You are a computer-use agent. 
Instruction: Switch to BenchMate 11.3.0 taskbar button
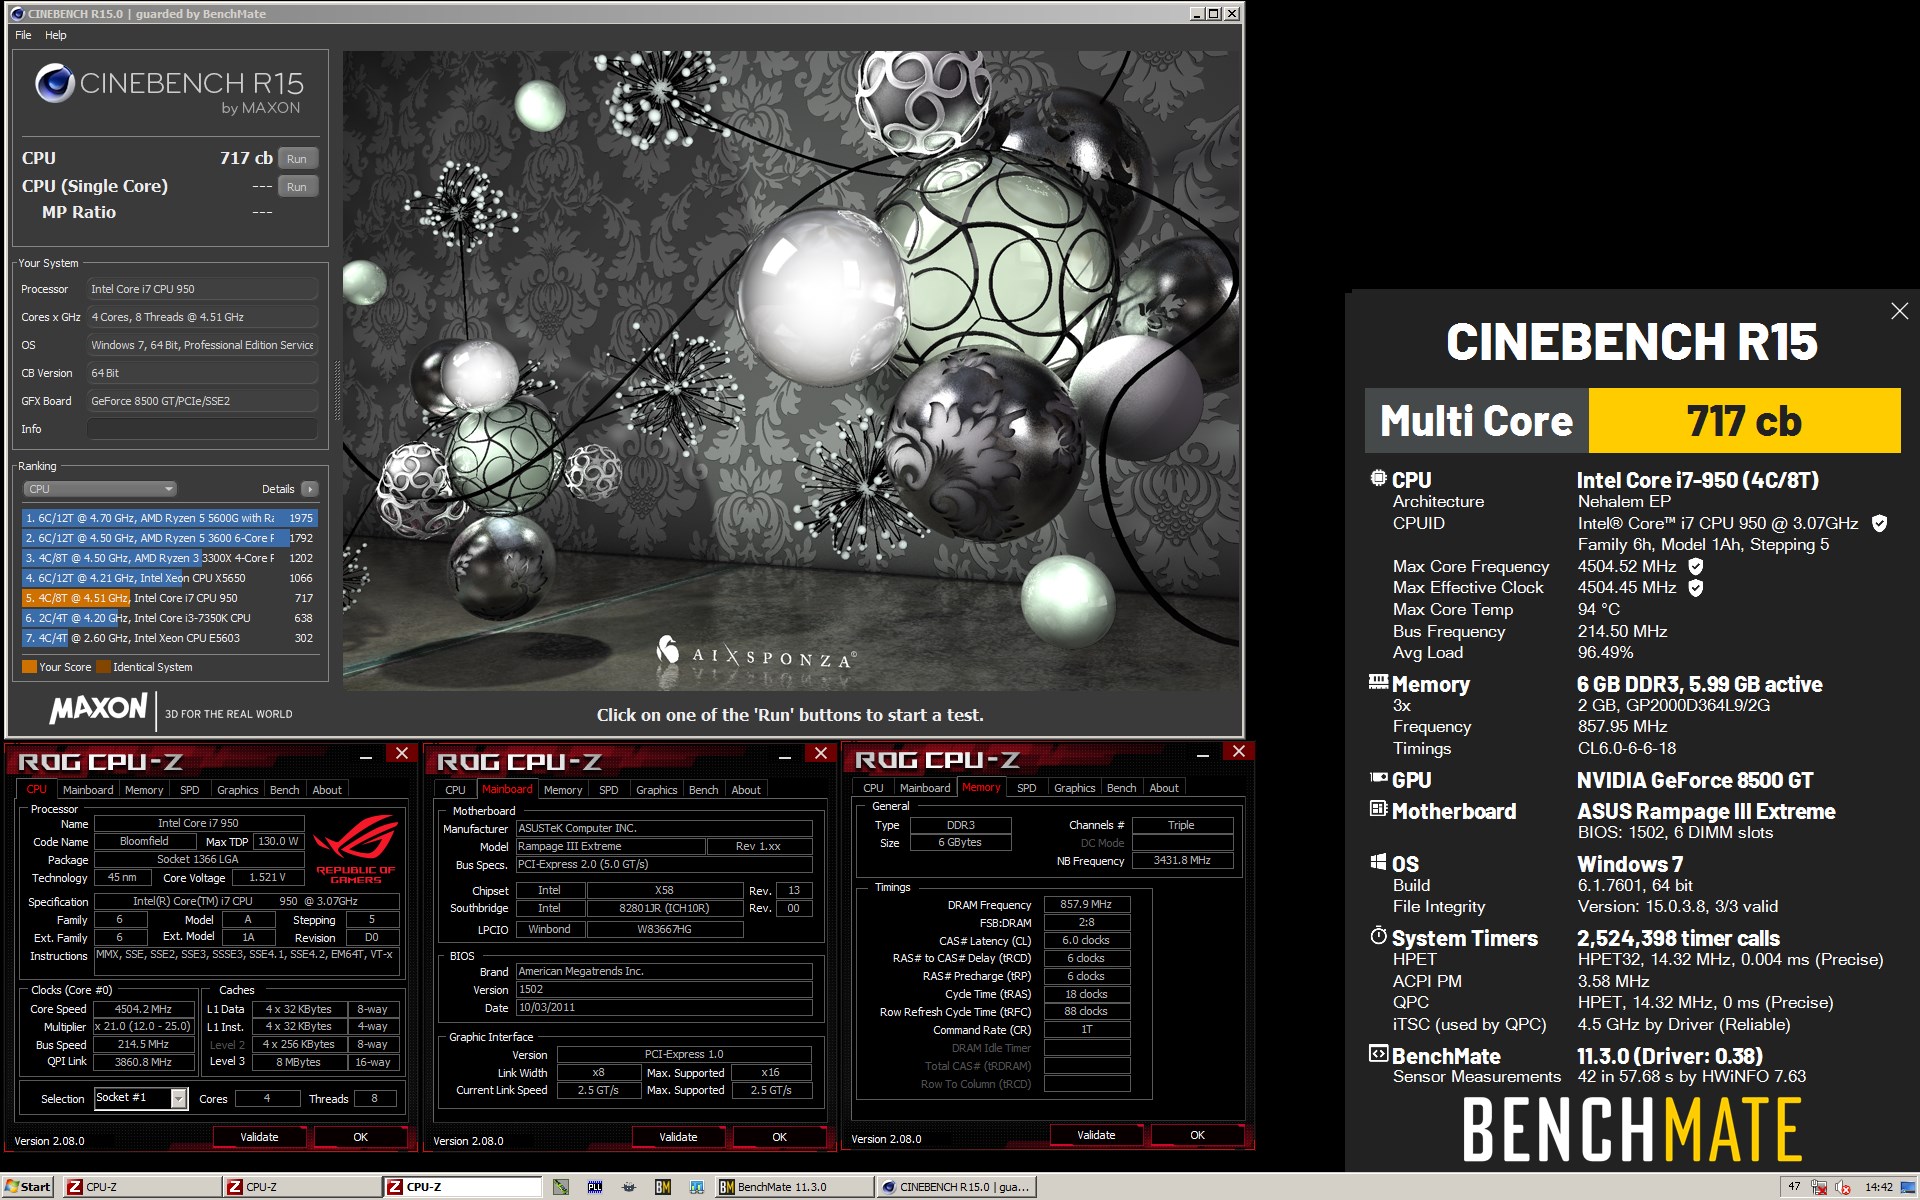point(794,1187)
